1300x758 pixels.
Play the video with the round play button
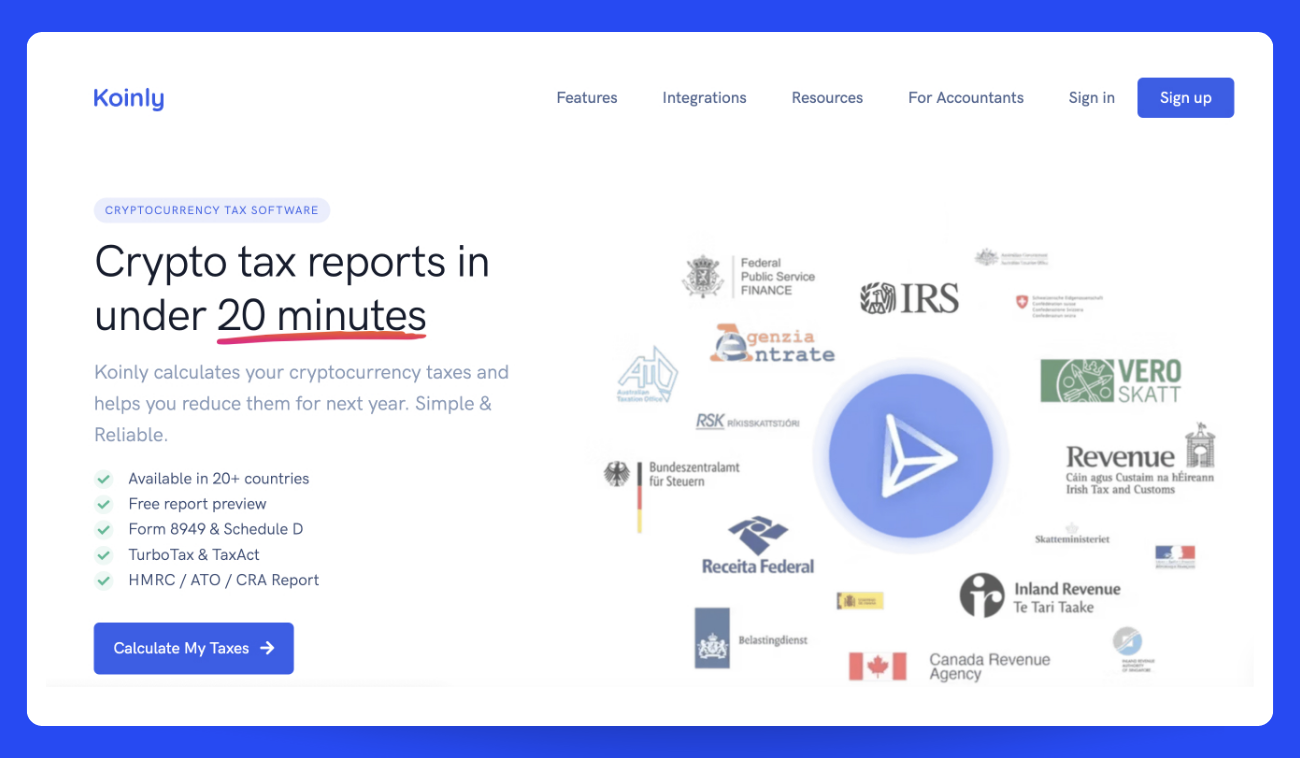911,458
